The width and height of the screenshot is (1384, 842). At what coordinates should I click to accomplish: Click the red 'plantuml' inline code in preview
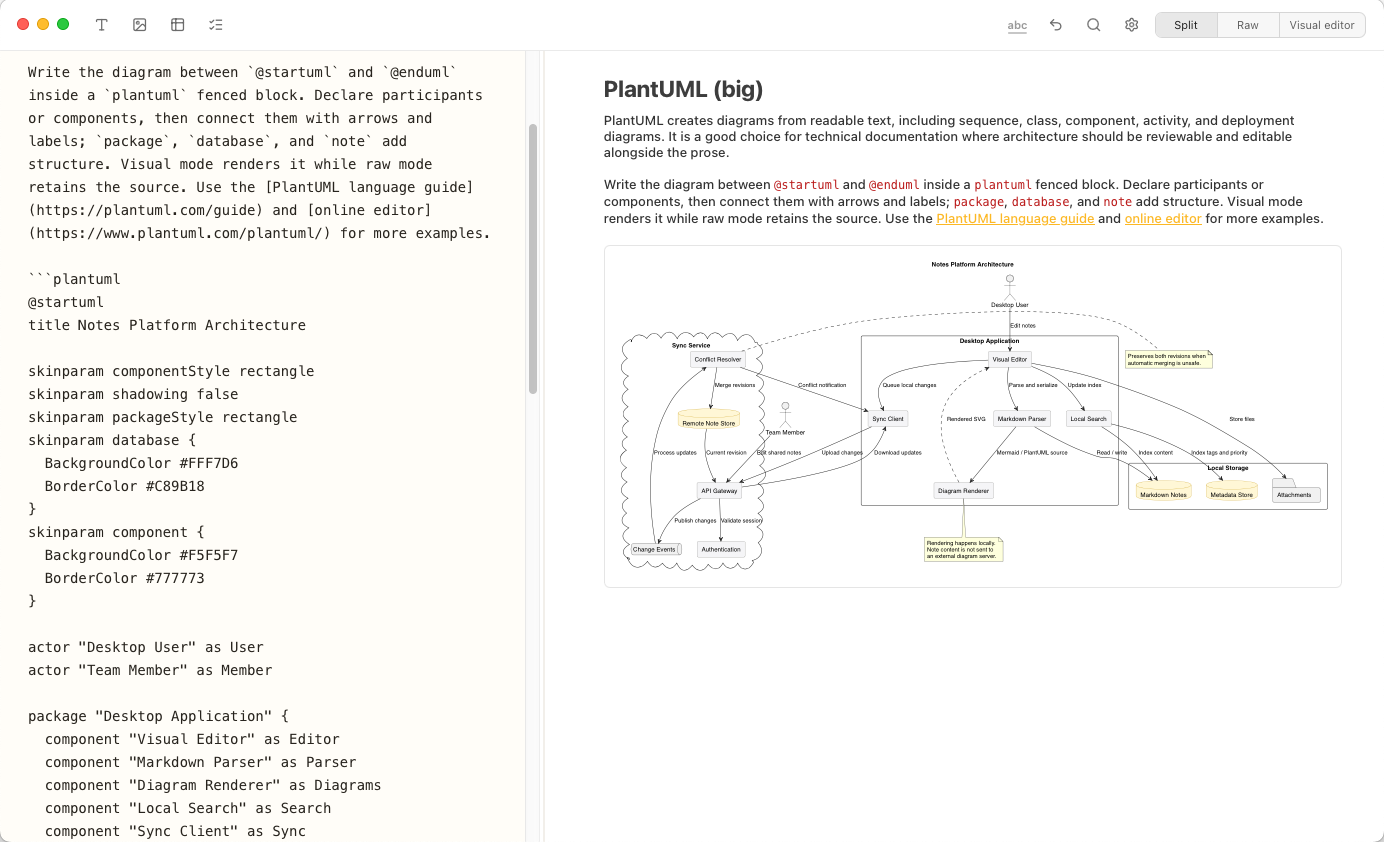pos(1003,185)
